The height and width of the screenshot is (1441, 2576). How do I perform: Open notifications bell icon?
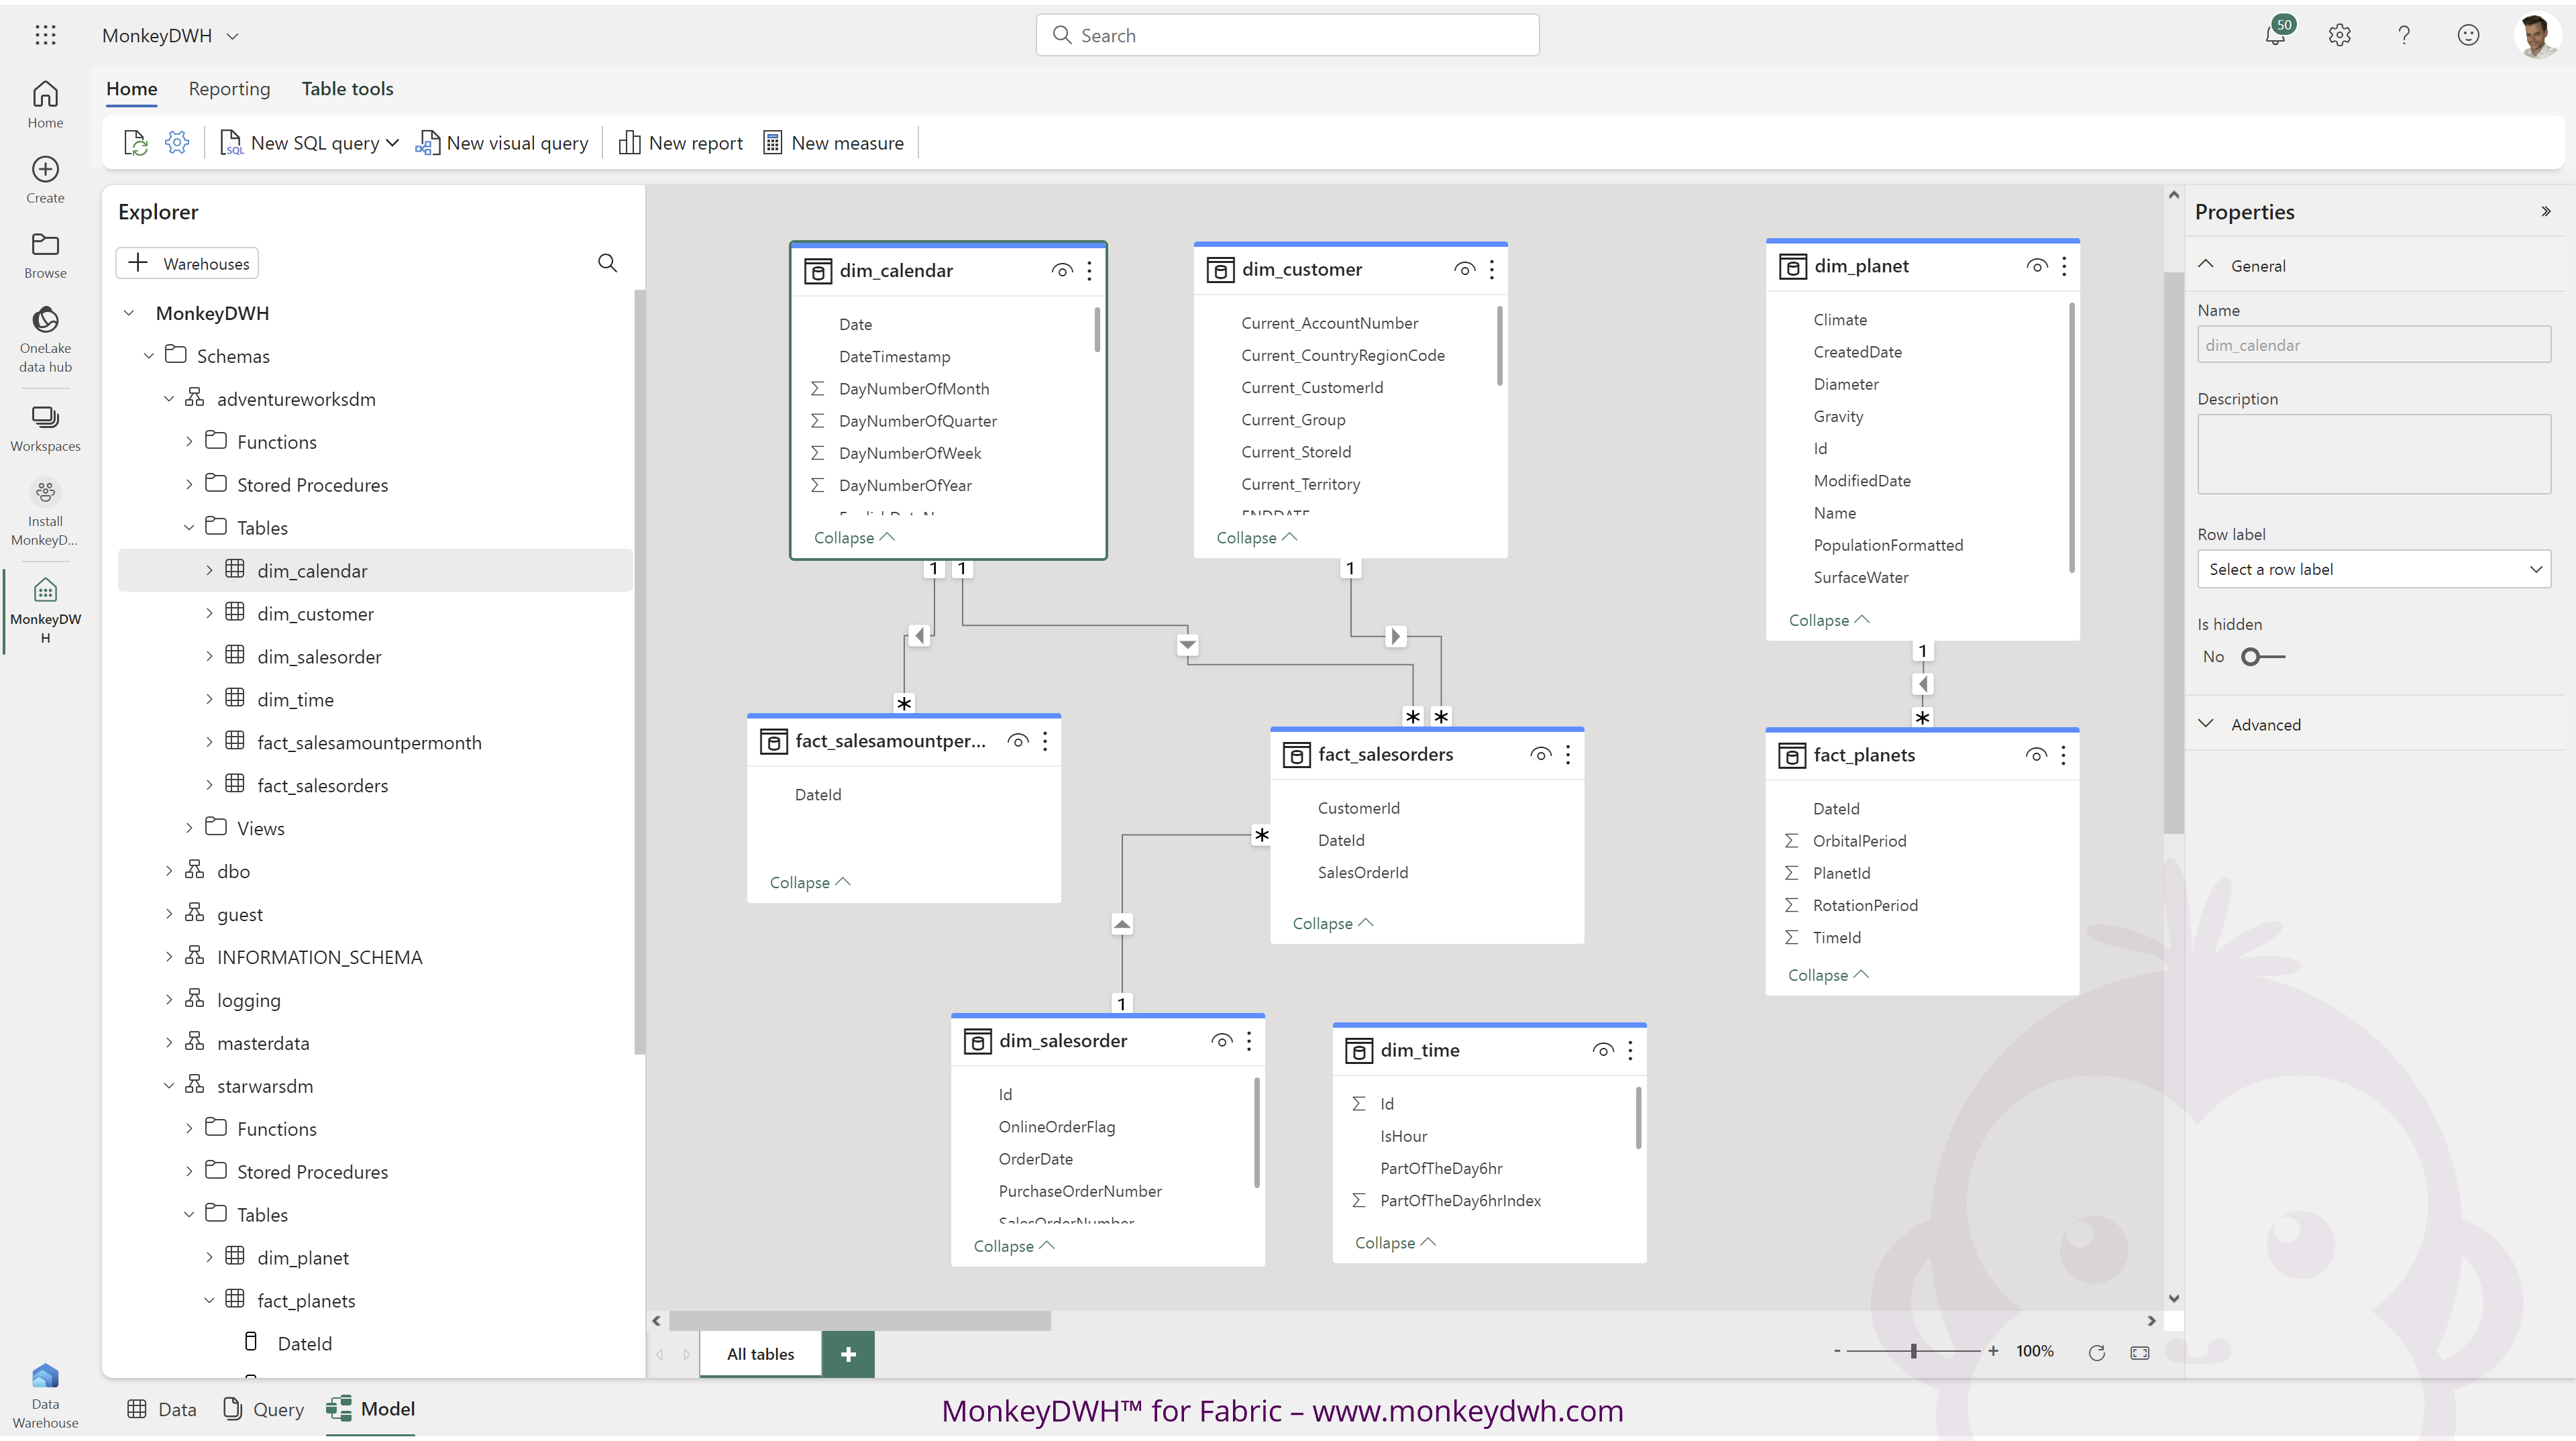click(2275, 35)
